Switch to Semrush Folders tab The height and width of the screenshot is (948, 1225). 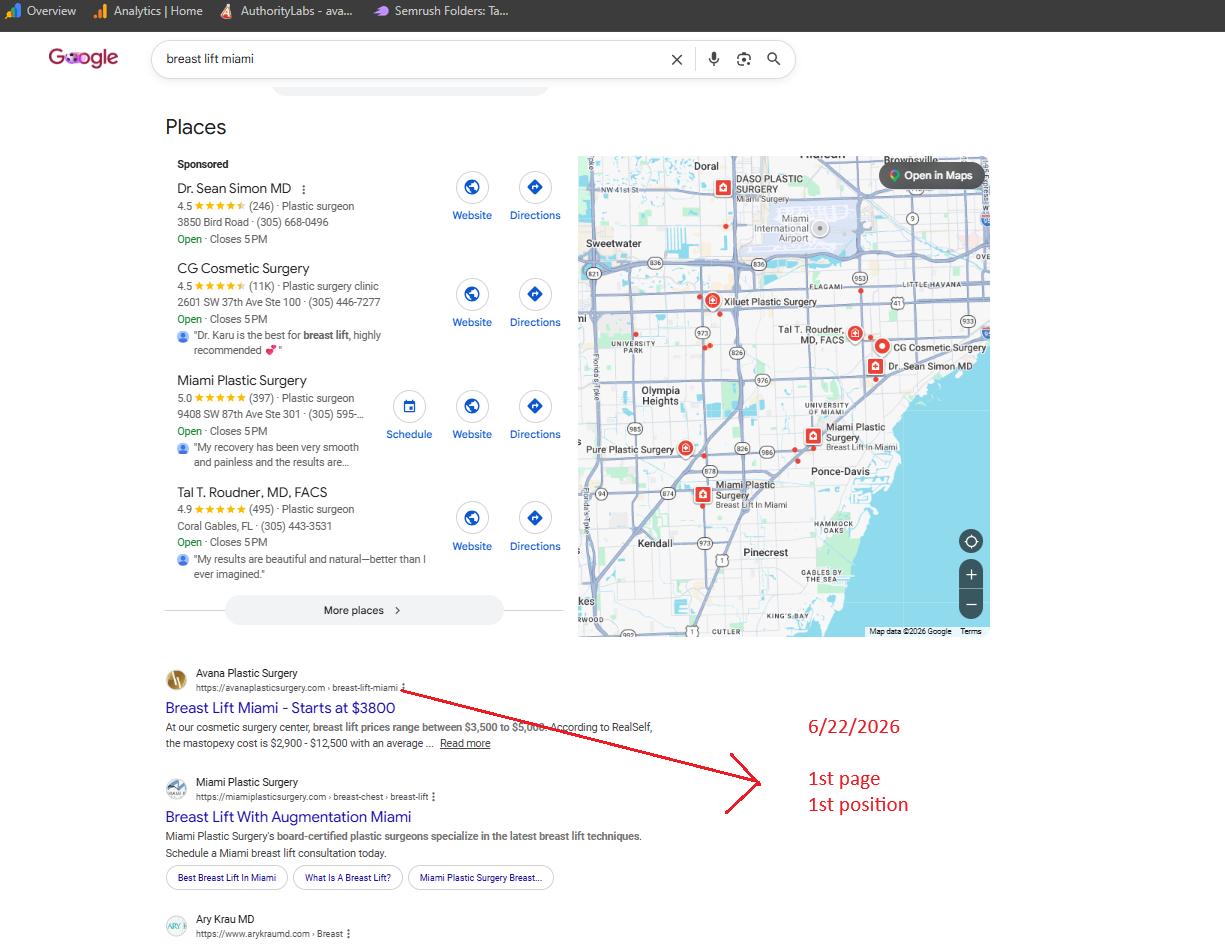point(441,11)
